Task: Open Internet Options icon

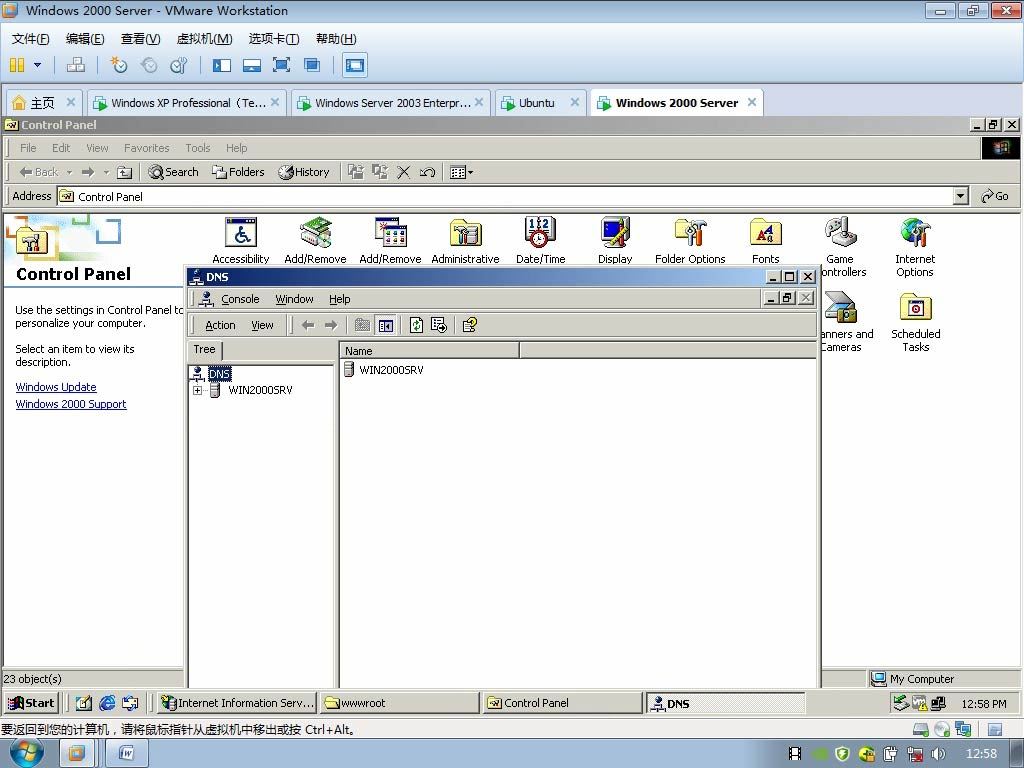Action: pyautogui.click(x=915, y=247)
